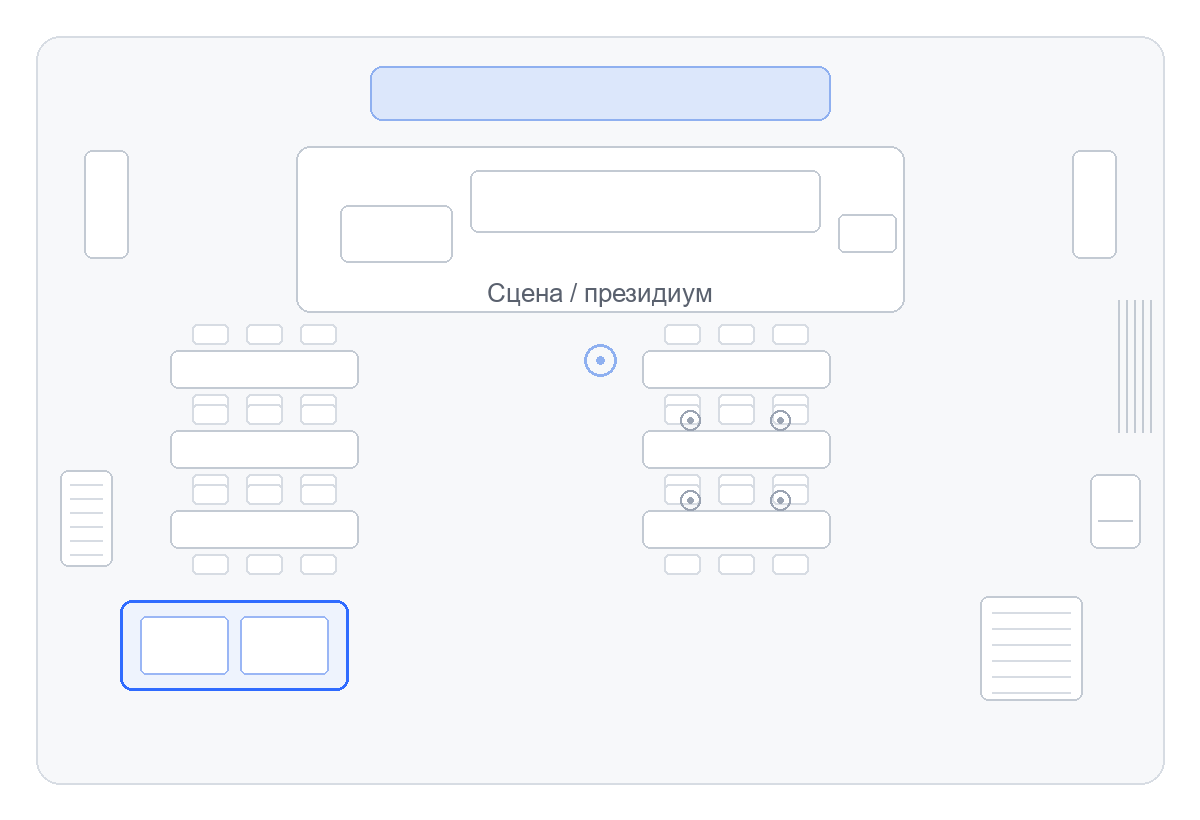Select the large lined panel in the lower-right corner
This screenshot has width=1200, height=820.
pos(1031,648)
